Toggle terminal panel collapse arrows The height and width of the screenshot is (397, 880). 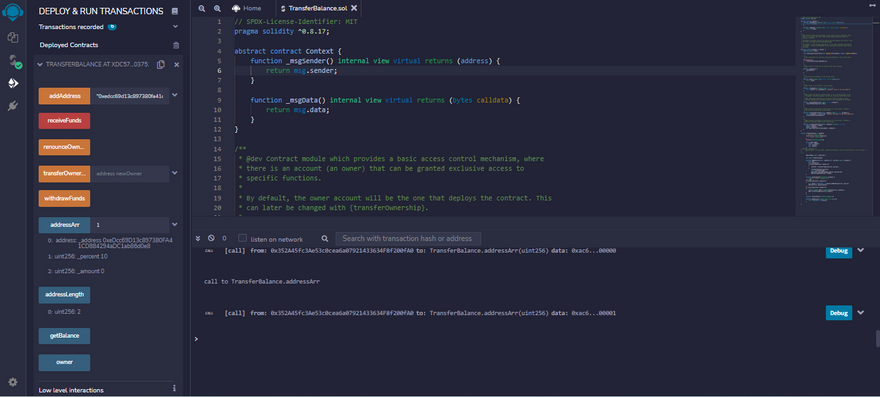tap(198, 238)
